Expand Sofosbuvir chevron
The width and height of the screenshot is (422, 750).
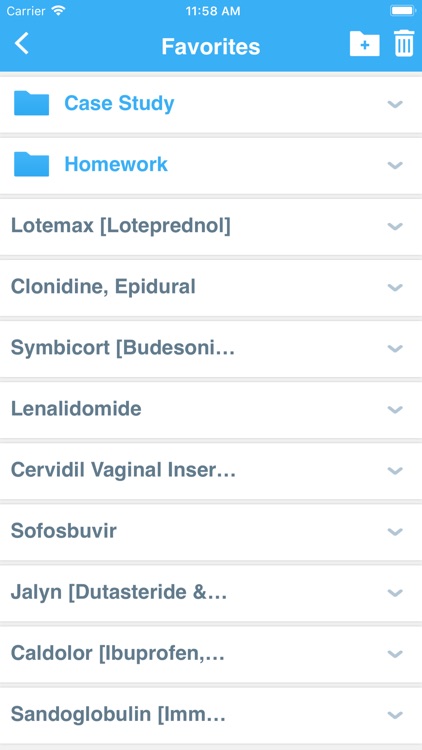pyautogui.click(x=395, y=532)
